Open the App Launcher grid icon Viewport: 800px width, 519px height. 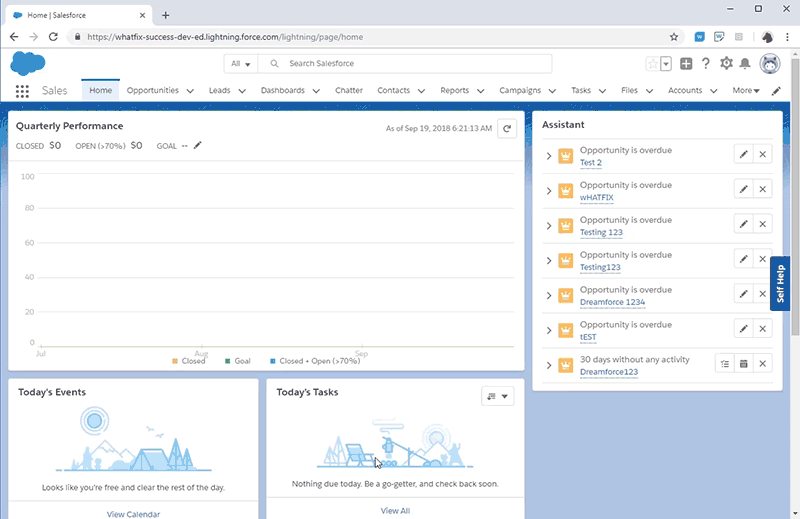(22, 91)
